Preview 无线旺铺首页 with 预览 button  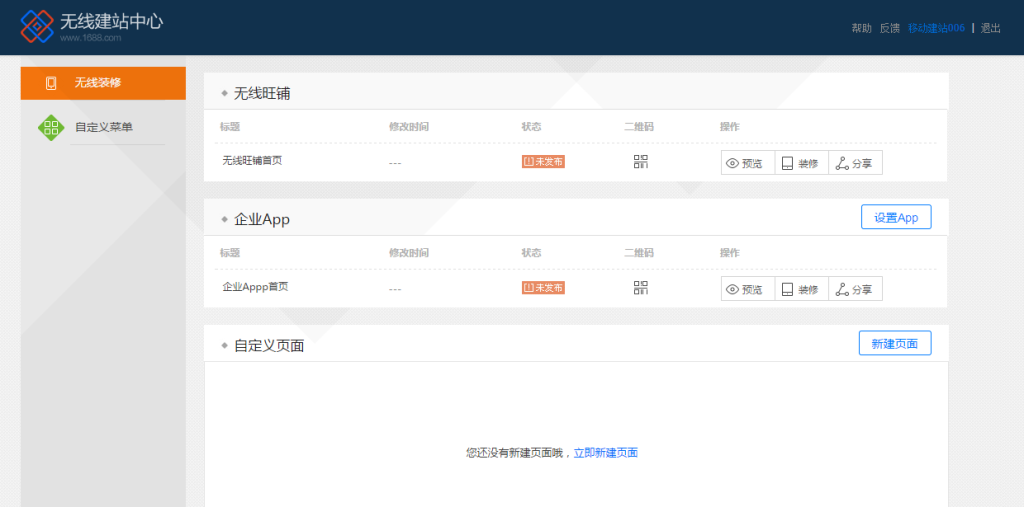(748, 163)
